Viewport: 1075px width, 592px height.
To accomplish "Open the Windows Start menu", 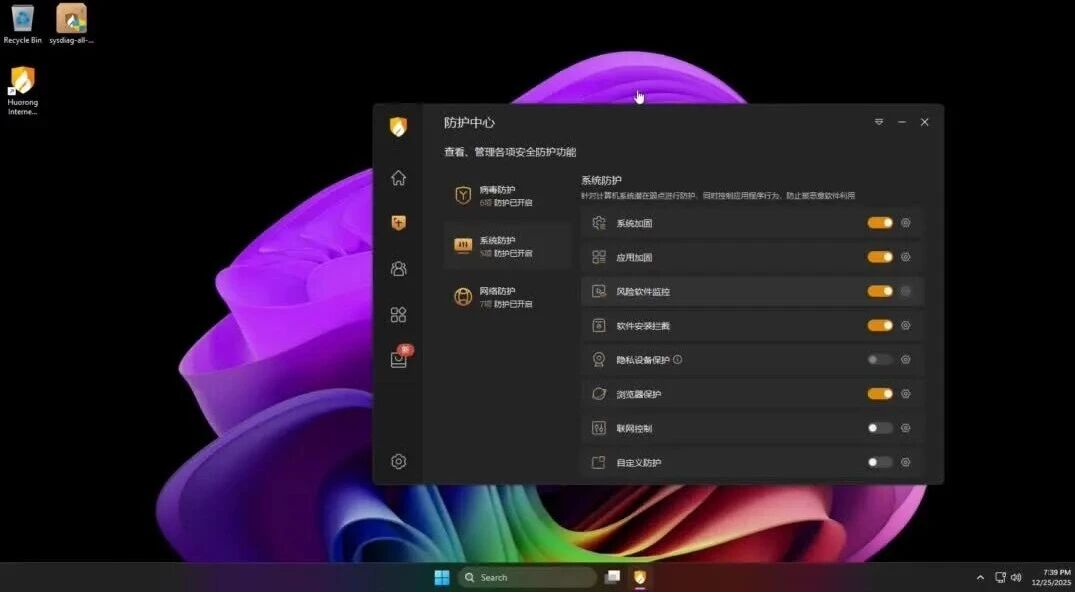I will (x=442, y=578).
